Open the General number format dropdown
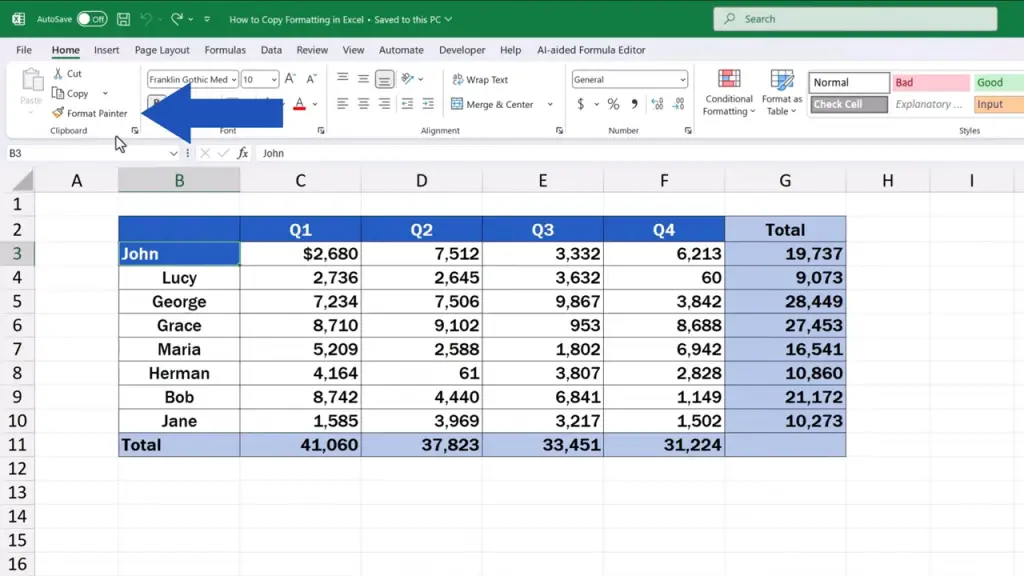The width and height of the screenshot is (1024, 576). click(682, 79)
